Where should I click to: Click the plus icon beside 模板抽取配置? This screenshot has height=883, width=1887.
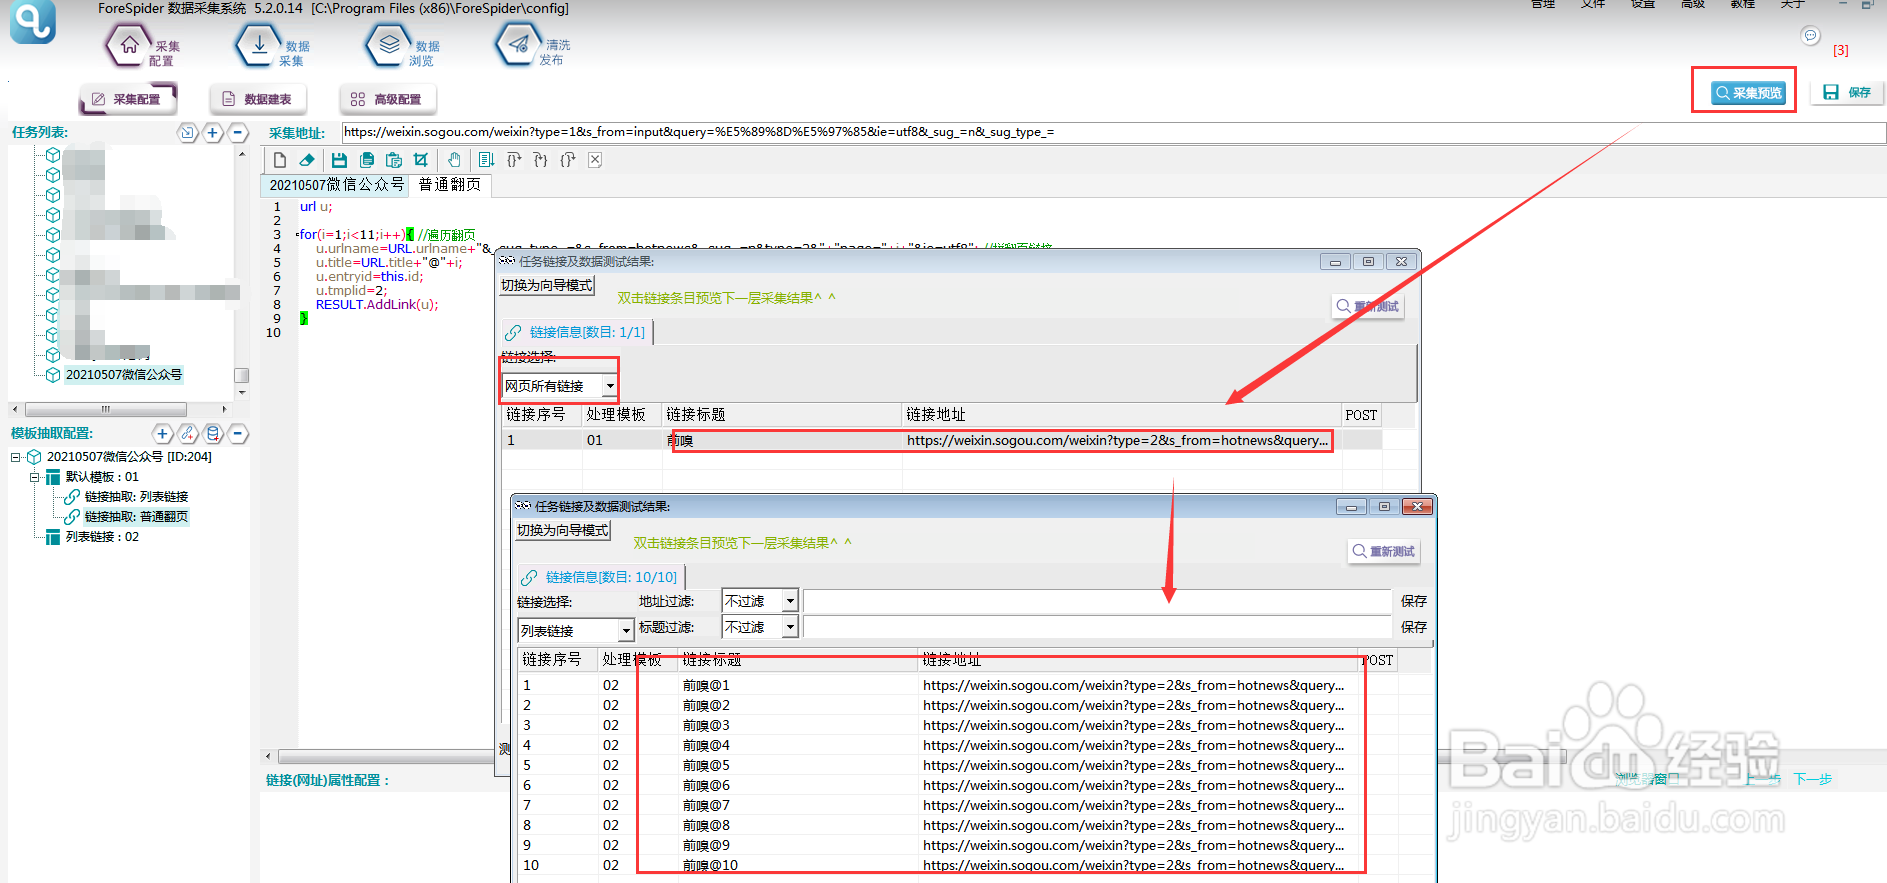pos(163,433)
